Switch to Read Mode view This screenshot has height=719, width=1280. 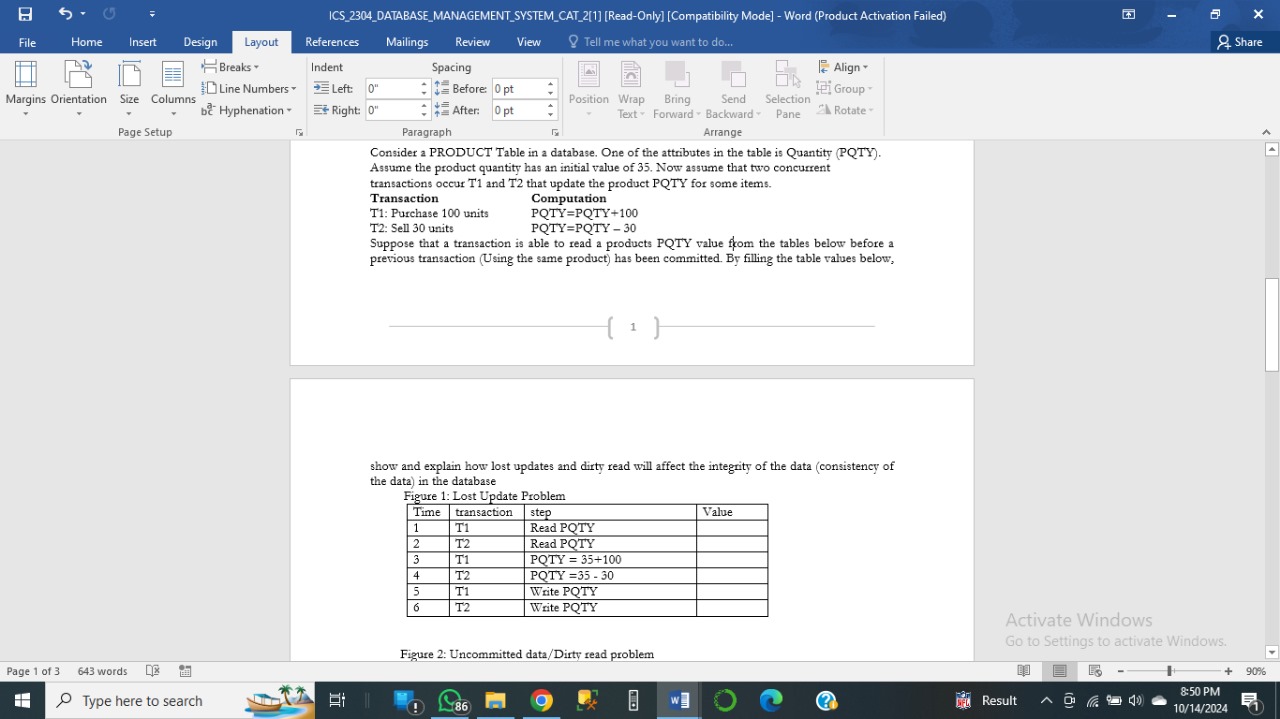(x=1022, y=671)
